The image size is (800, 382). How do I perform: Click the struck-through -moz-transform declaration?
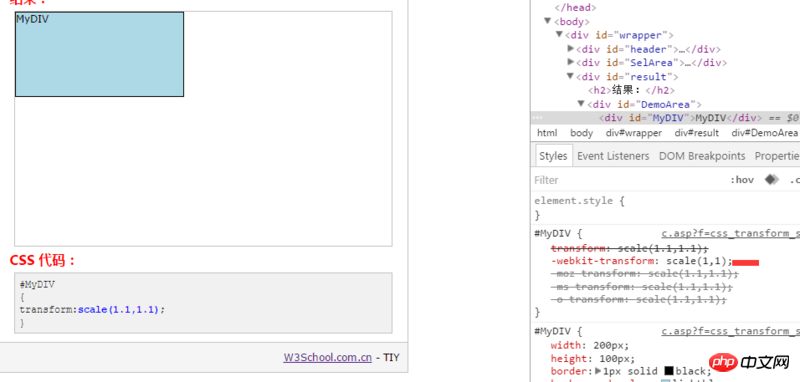645,274
